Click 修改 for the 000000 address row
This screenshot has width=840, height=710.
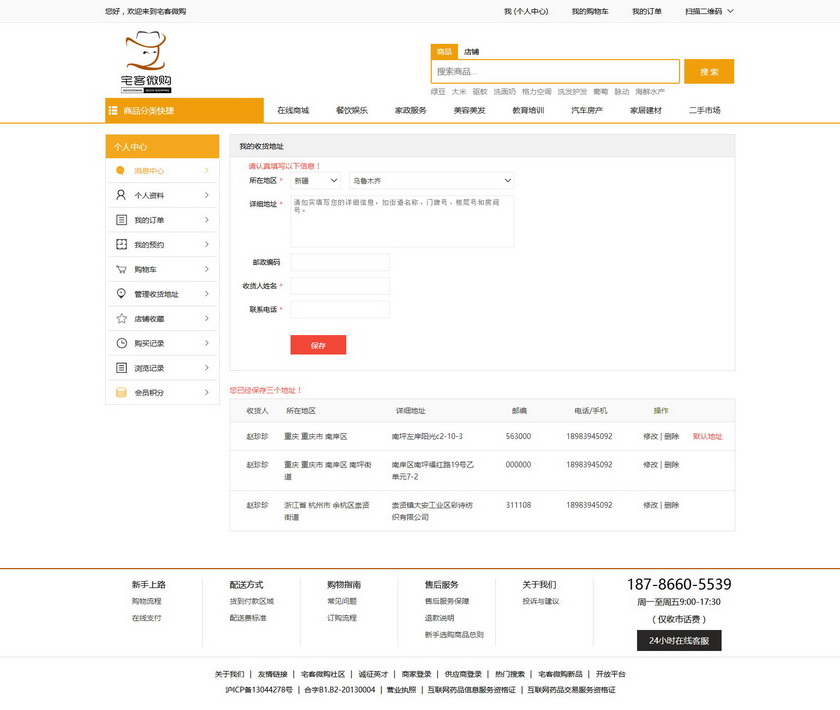pyautogui.click(x=650, y=465)
